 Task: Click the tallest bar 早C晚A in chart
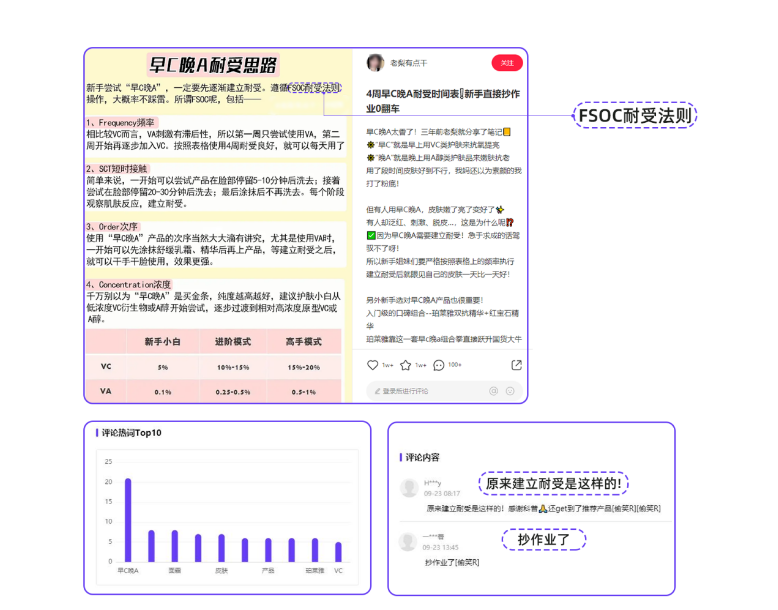pos(128,520)
